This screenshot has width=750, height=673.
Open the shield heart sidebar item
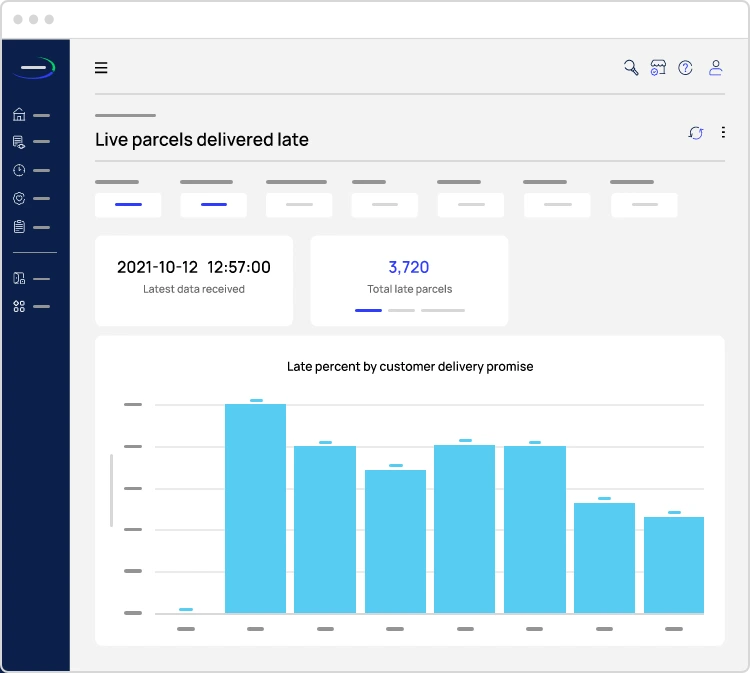[x=19, y=199]
